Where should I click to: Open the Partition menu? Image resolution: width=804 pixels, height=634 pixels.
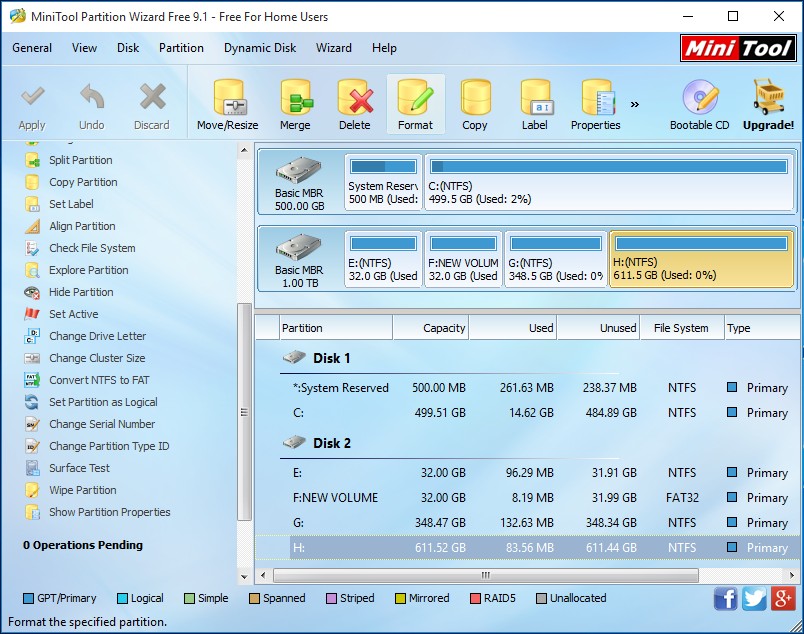(x=181, y=47)
